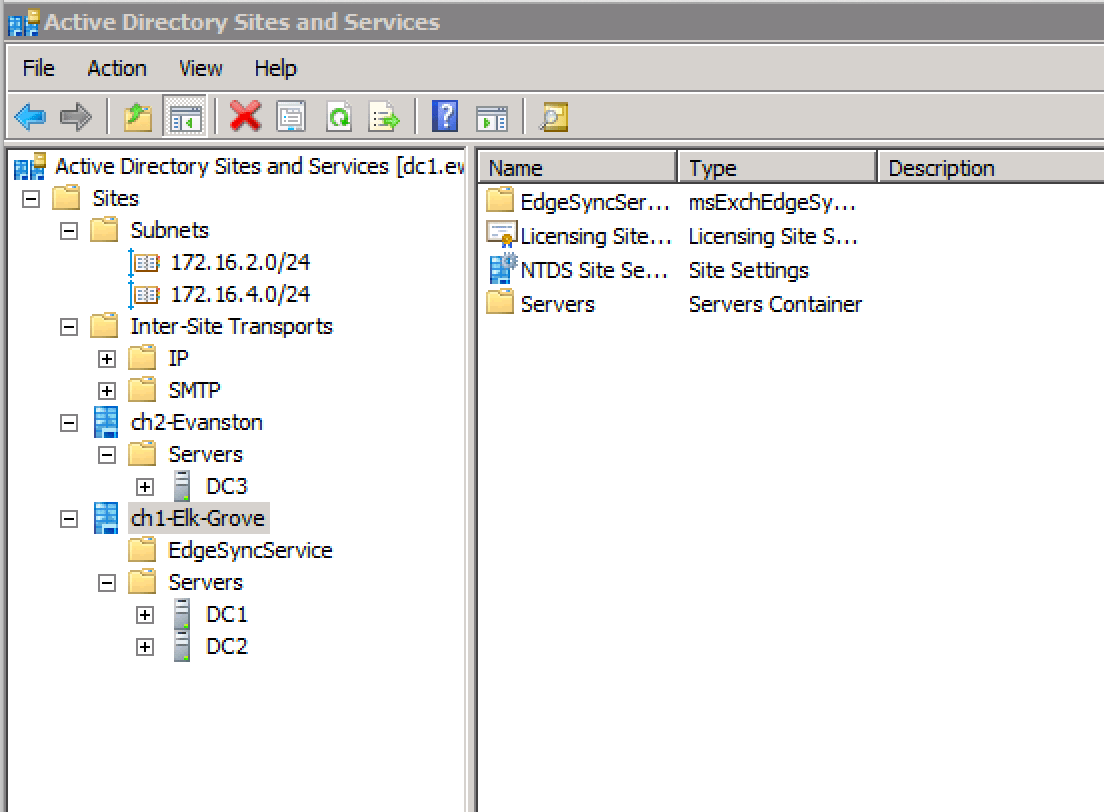Image resolution: width=1104 pixels, height=812 pixels.
Task: Click the EdgeSyncSer... folder icon in list
Action: pyautogui.click(x=500, y=201)
